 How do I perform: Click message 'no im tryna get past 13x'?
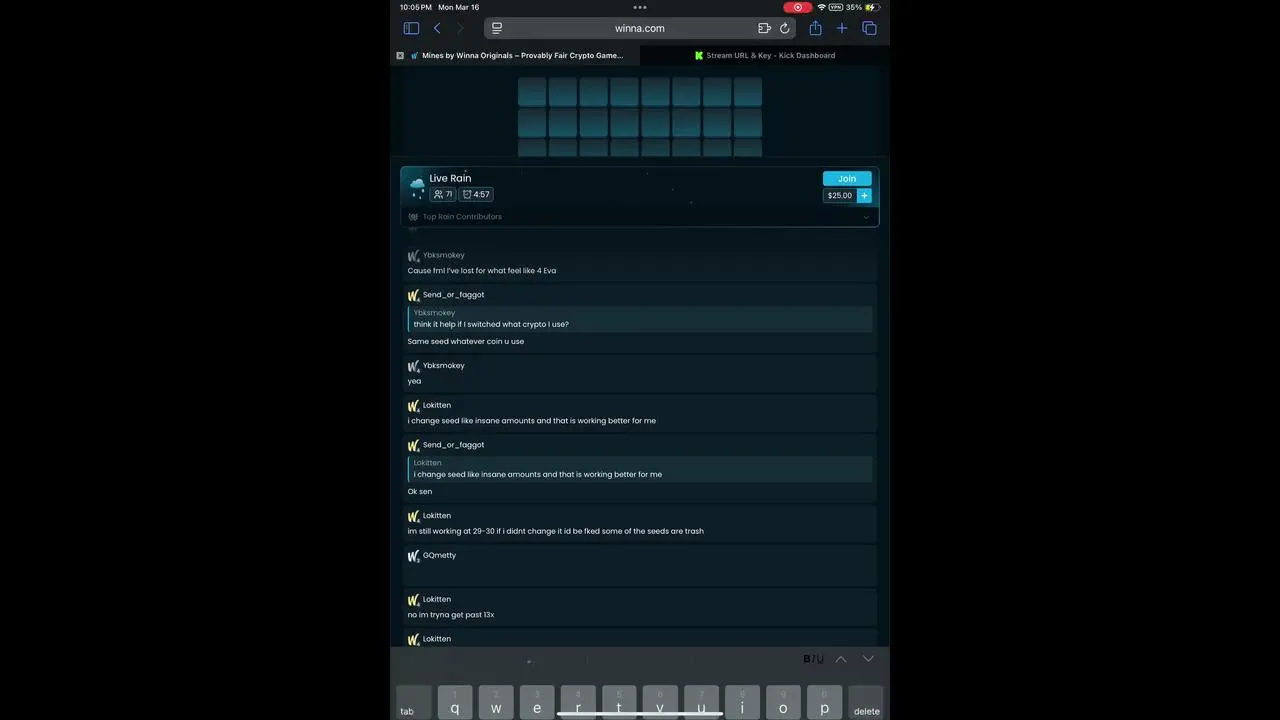451,615
